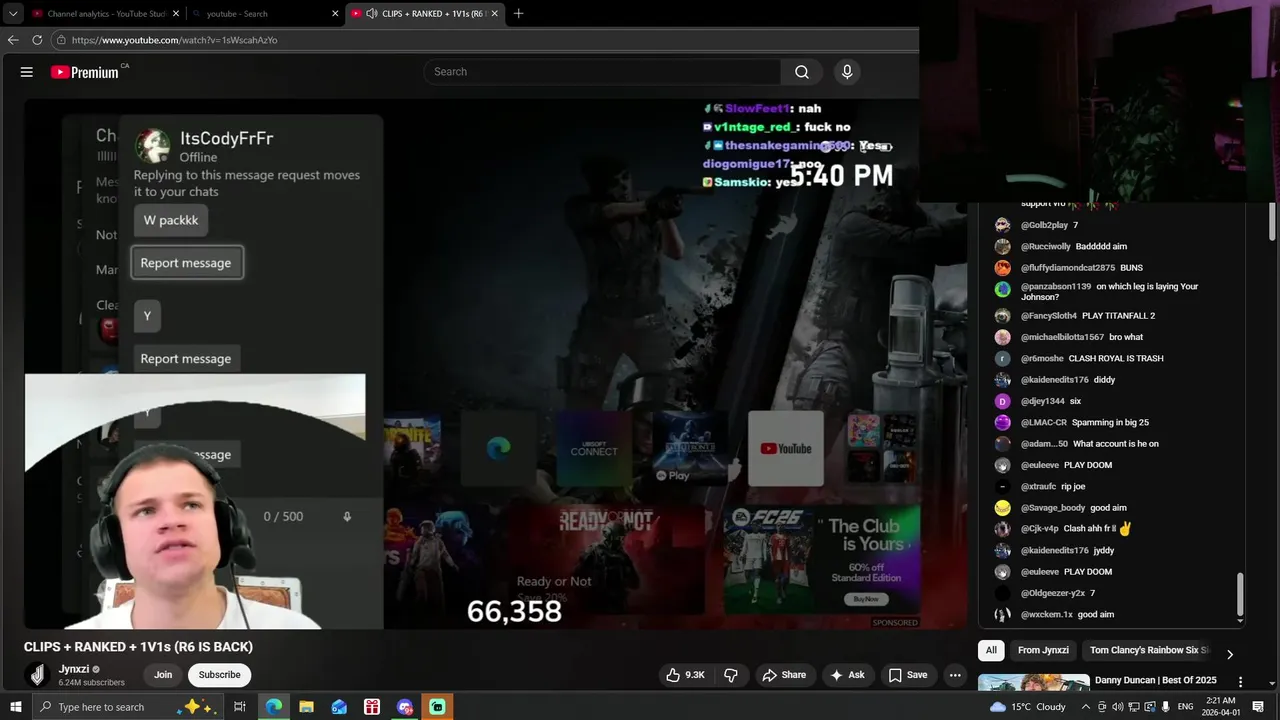Viewport: 1280px width, 720px height.
Task: Select the Tom Clancy's Rainbow Six chip
Action: click(x=1148, y=650)
